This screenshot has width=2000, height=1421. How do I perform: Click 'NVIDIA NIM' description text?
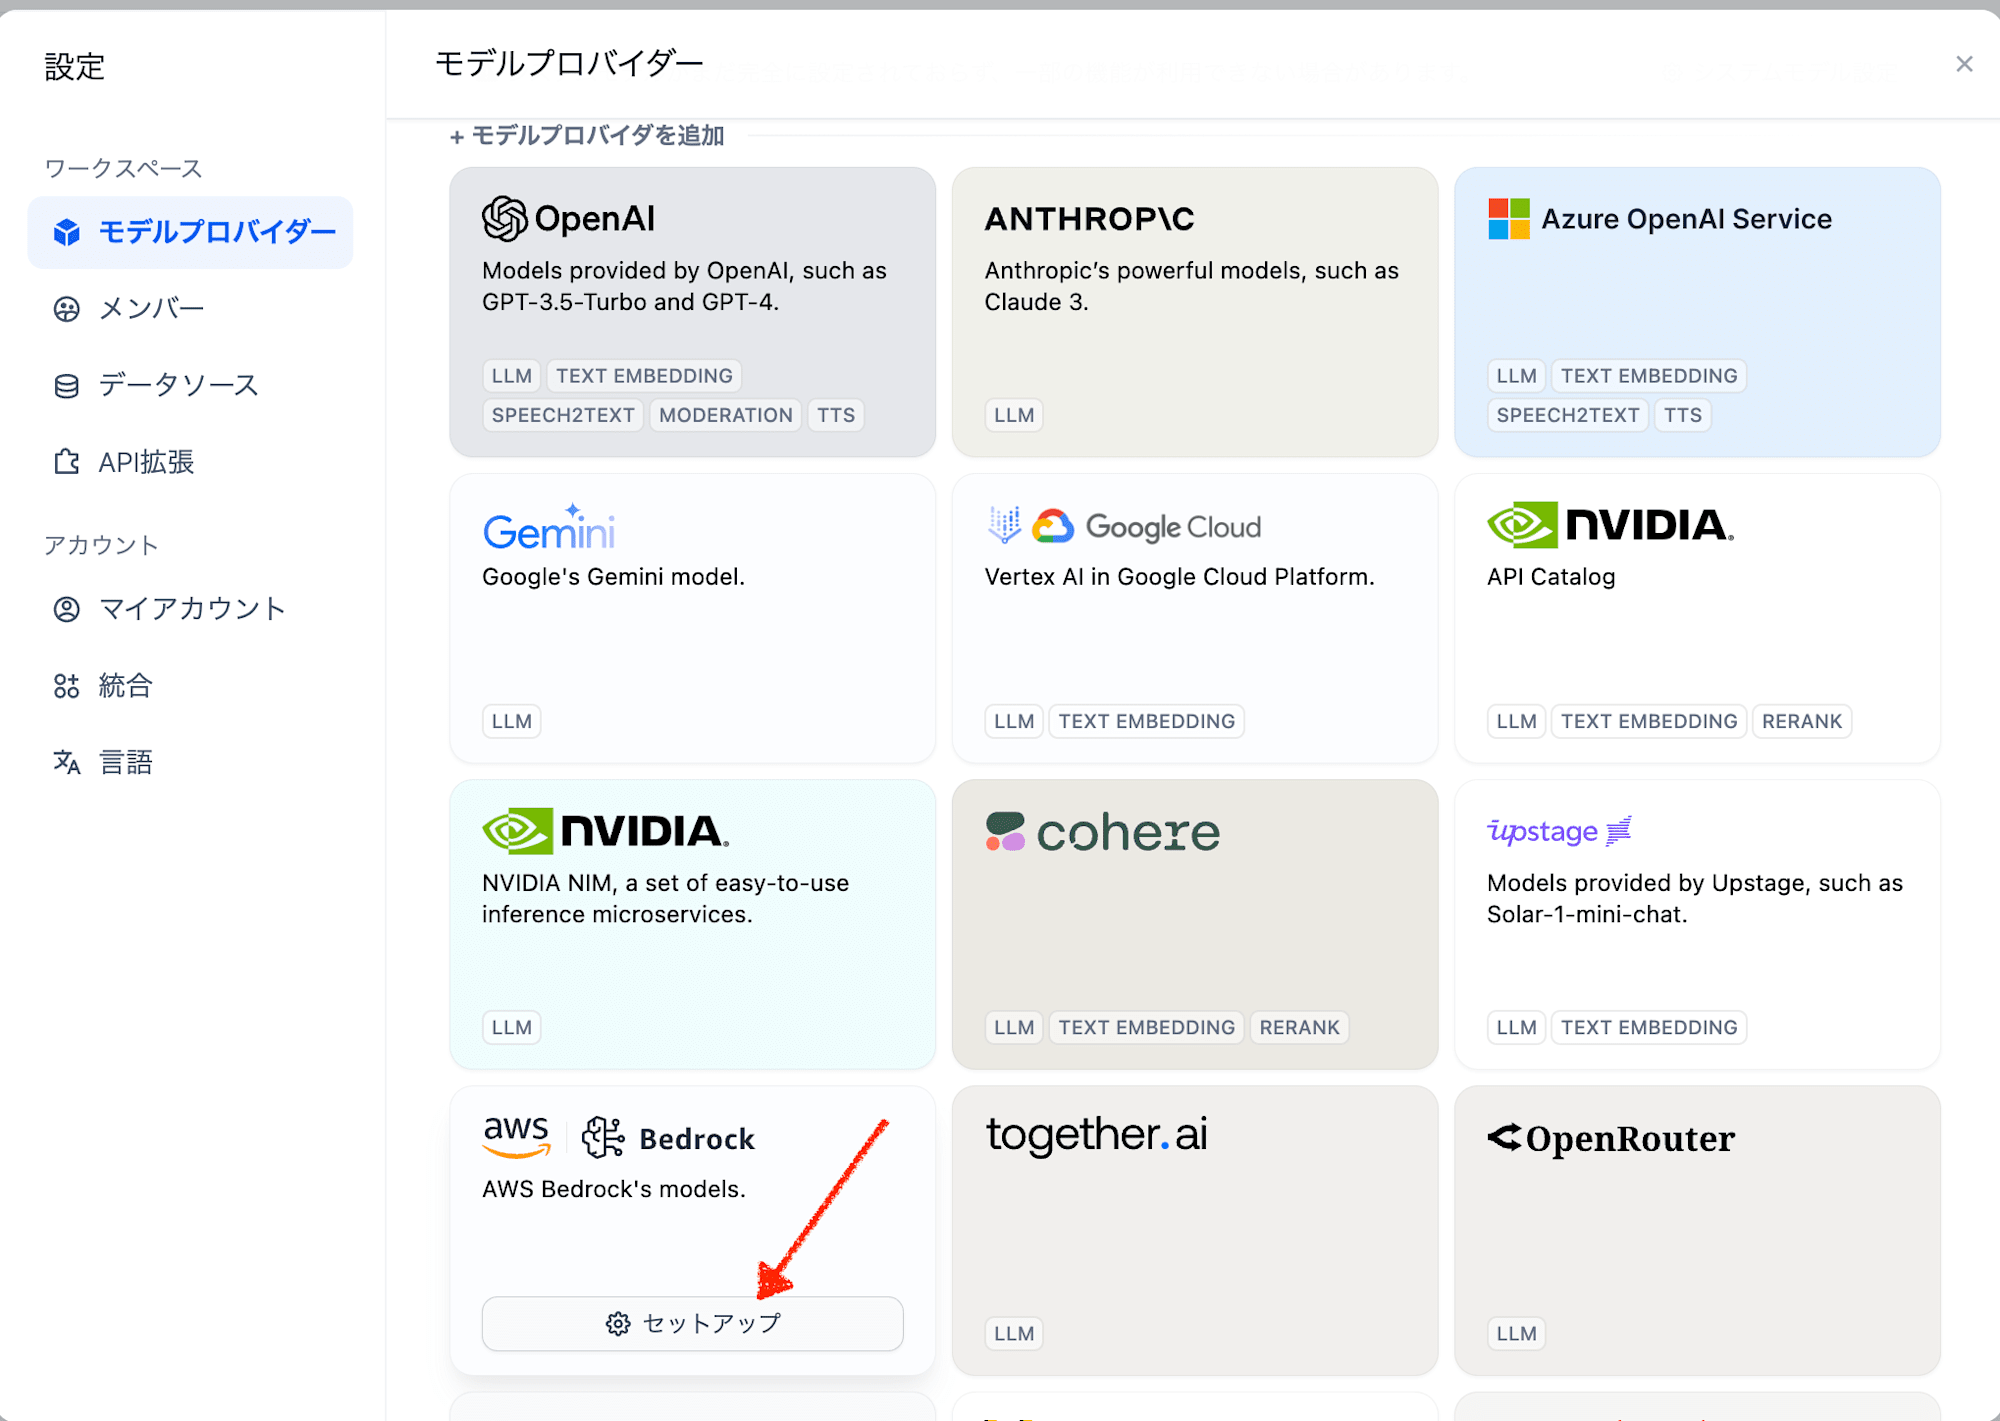tap(666, 899)
